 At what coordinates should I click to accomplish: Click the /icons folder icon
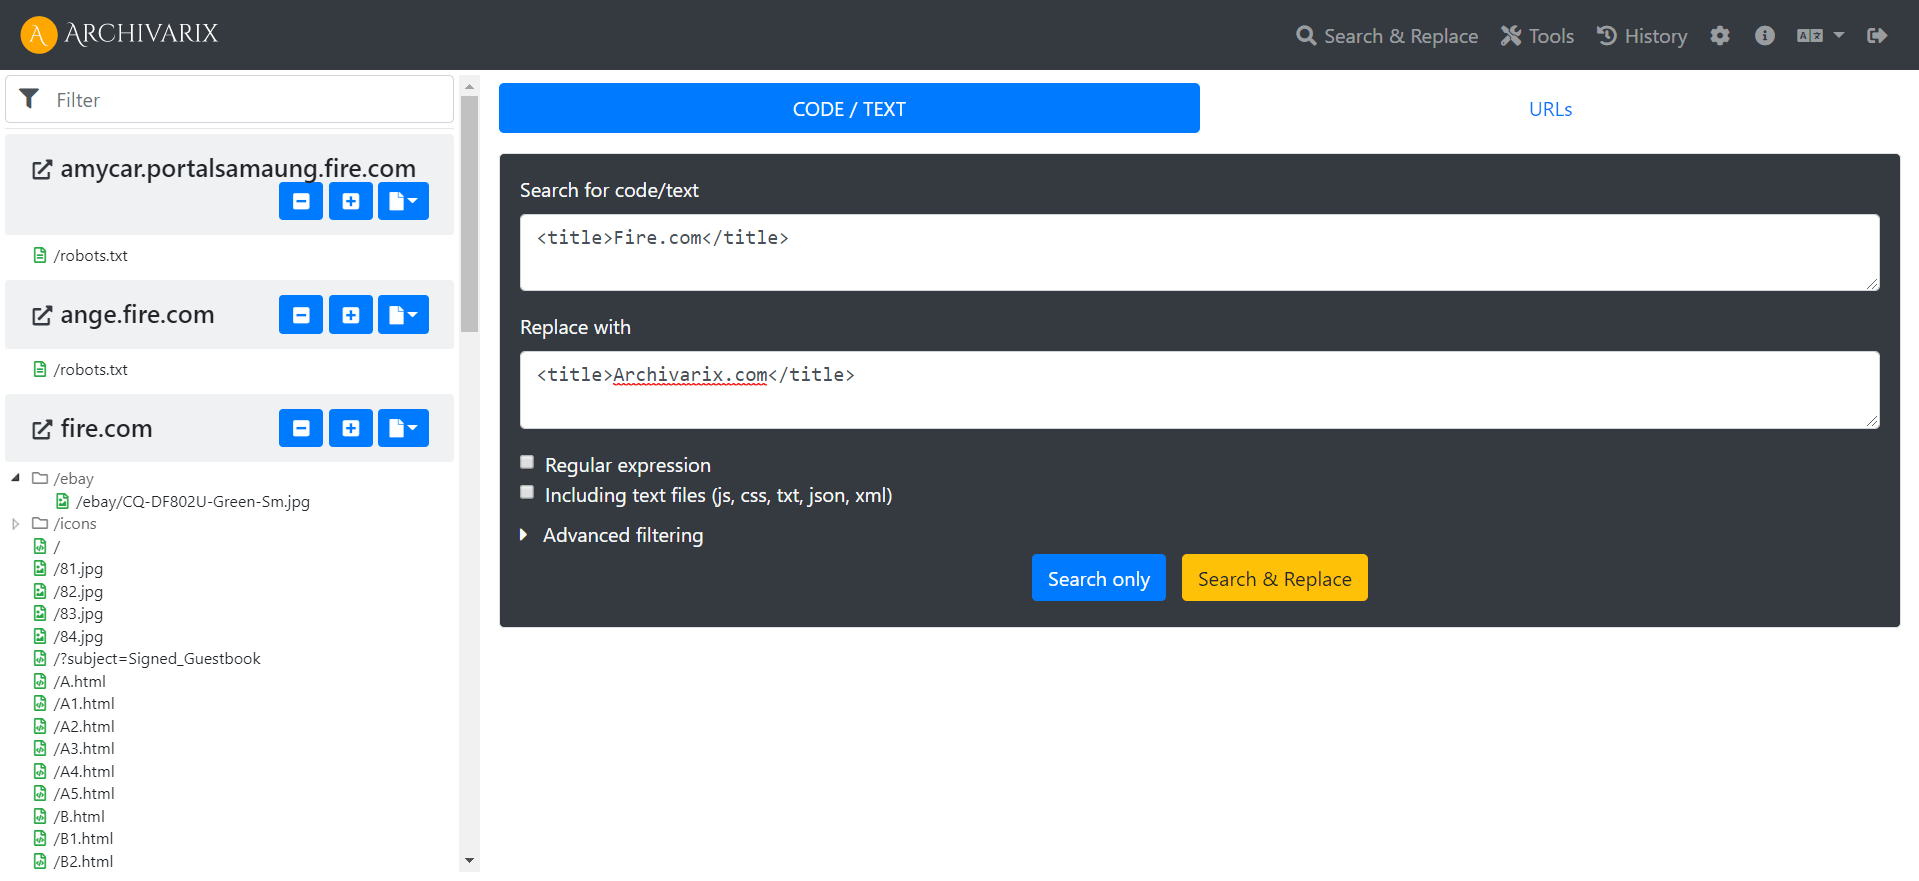pyautogui.click(x=40, y=523)
